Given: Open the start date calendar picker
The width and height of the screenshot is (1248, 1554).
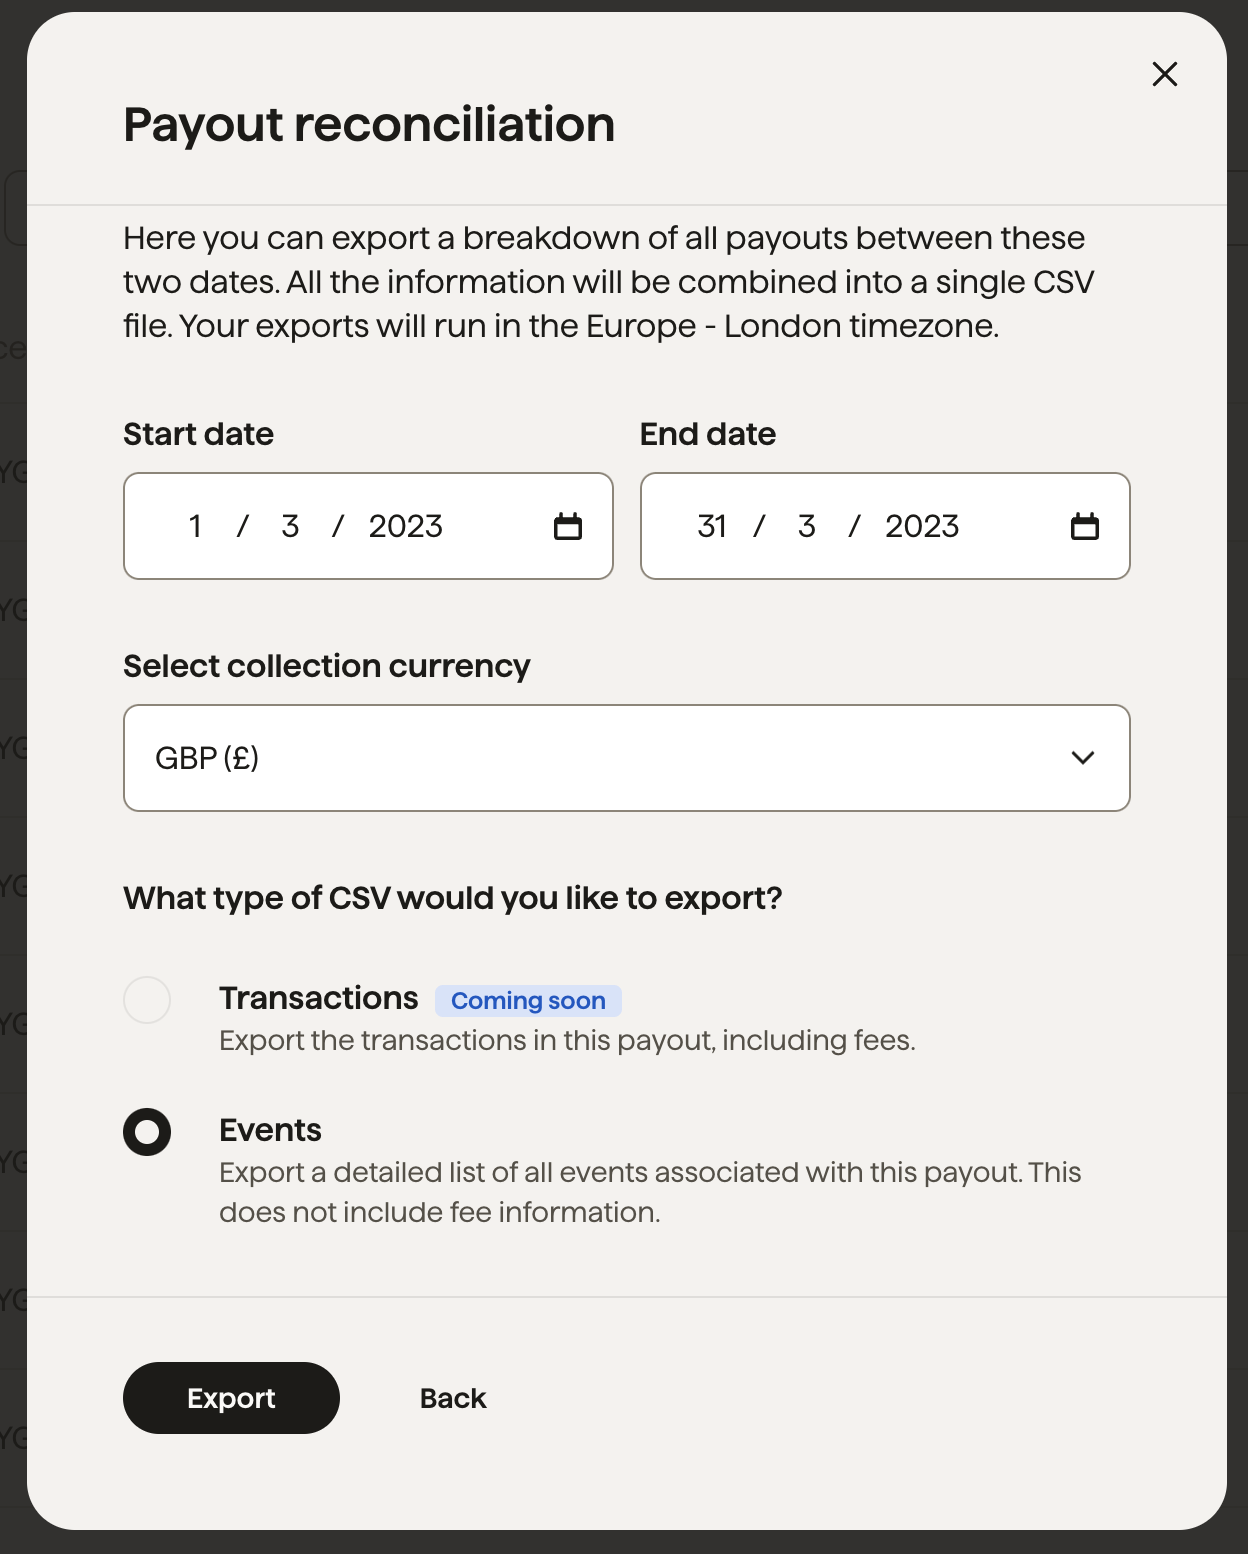Looking at the screenshot, I should point(567,525).
